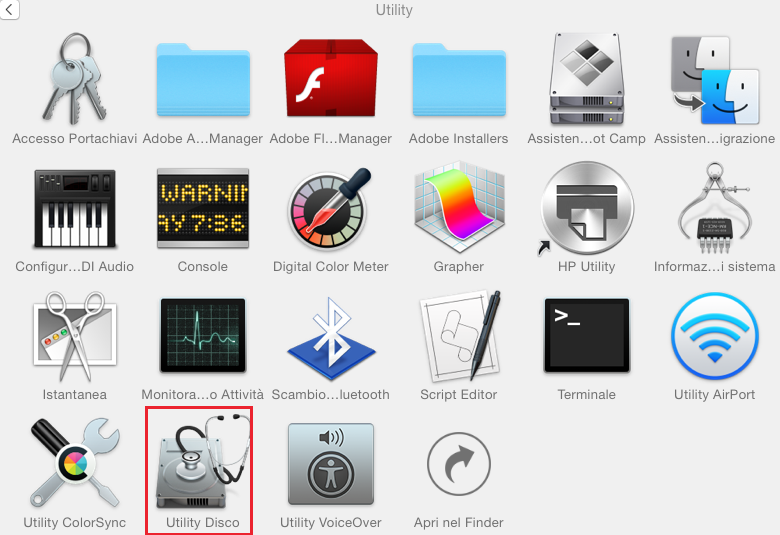
Task: Click the "Utility ColorSync" label text
Action: click(75, 523)
